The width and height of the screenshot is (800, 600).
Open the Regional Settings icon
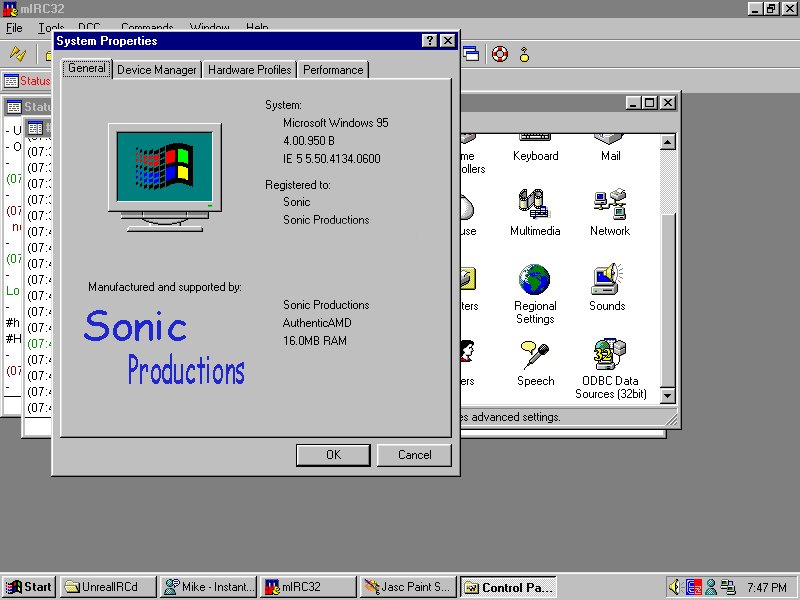(x=534, y=280)
